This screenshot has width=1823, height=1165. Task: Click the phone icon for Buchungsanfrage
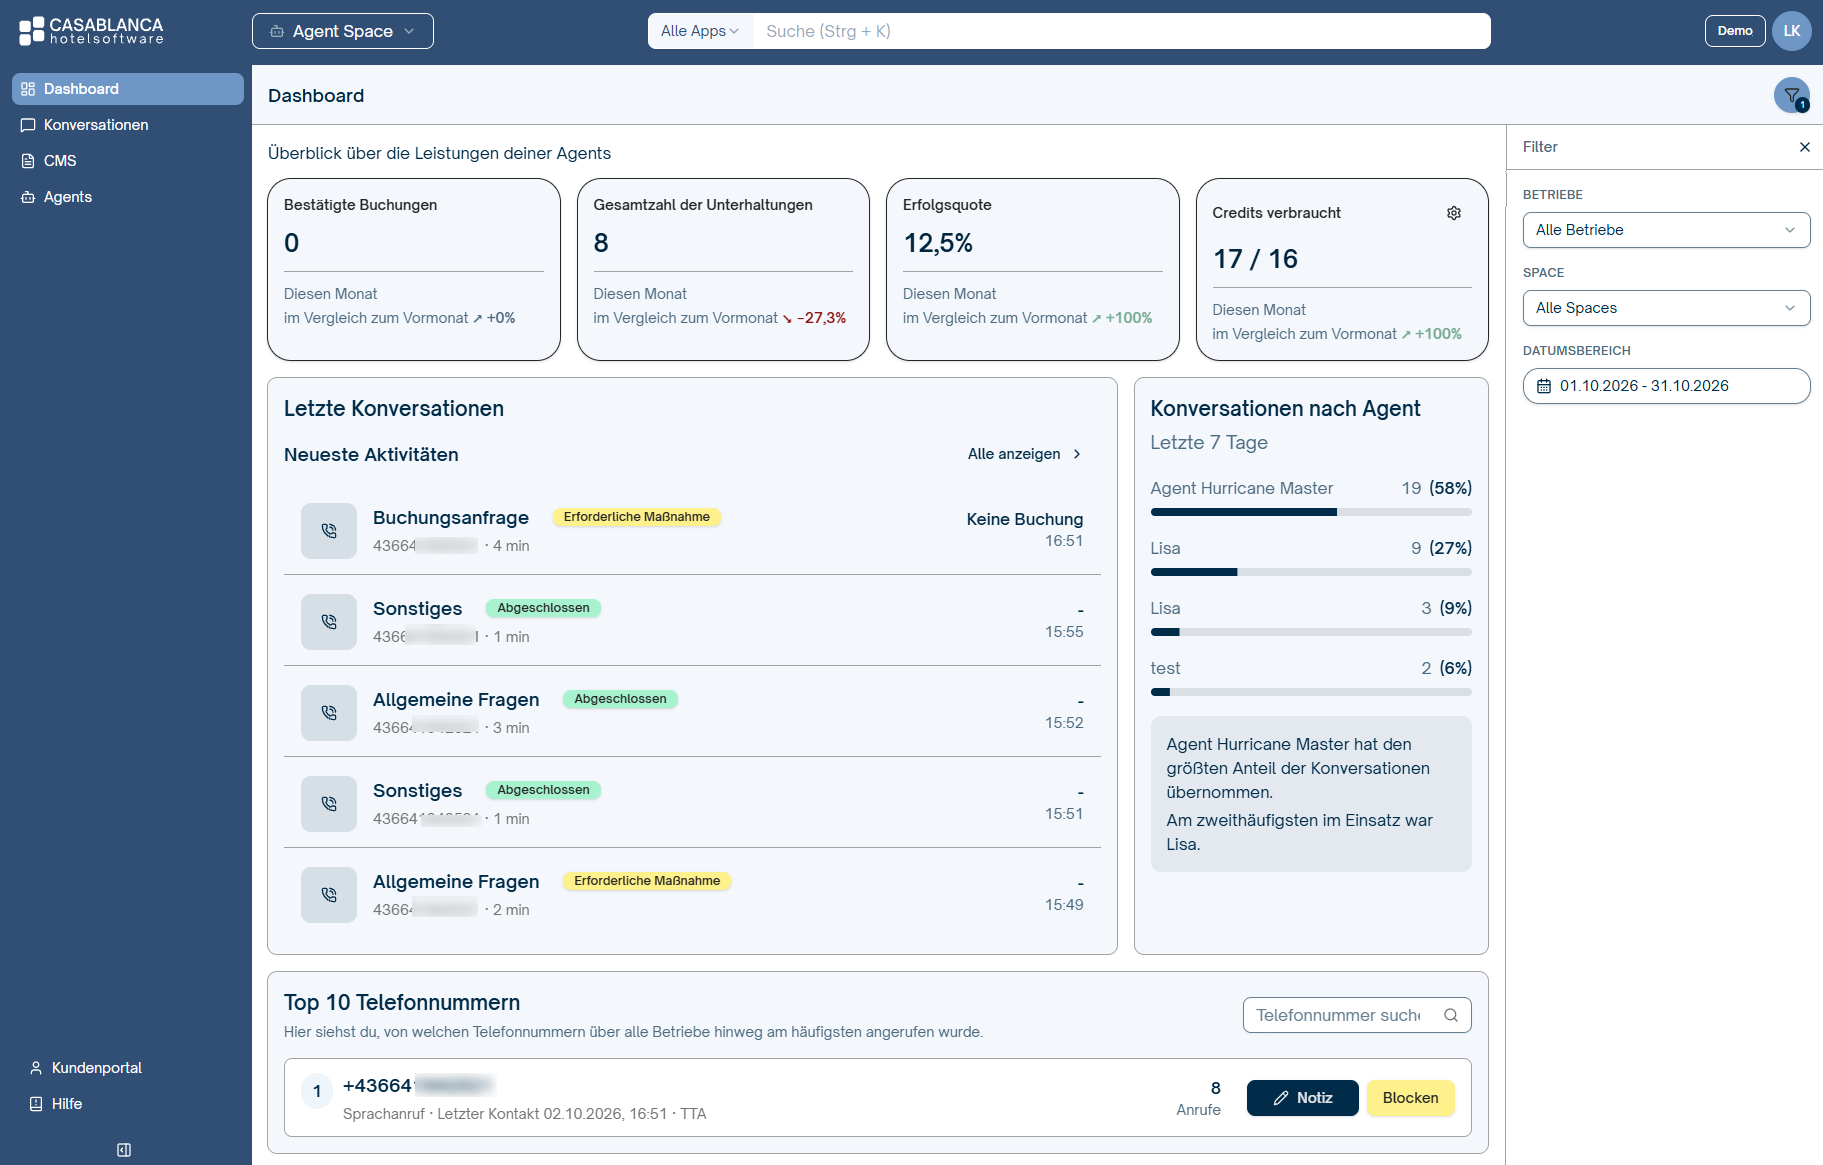coord(329,531)
